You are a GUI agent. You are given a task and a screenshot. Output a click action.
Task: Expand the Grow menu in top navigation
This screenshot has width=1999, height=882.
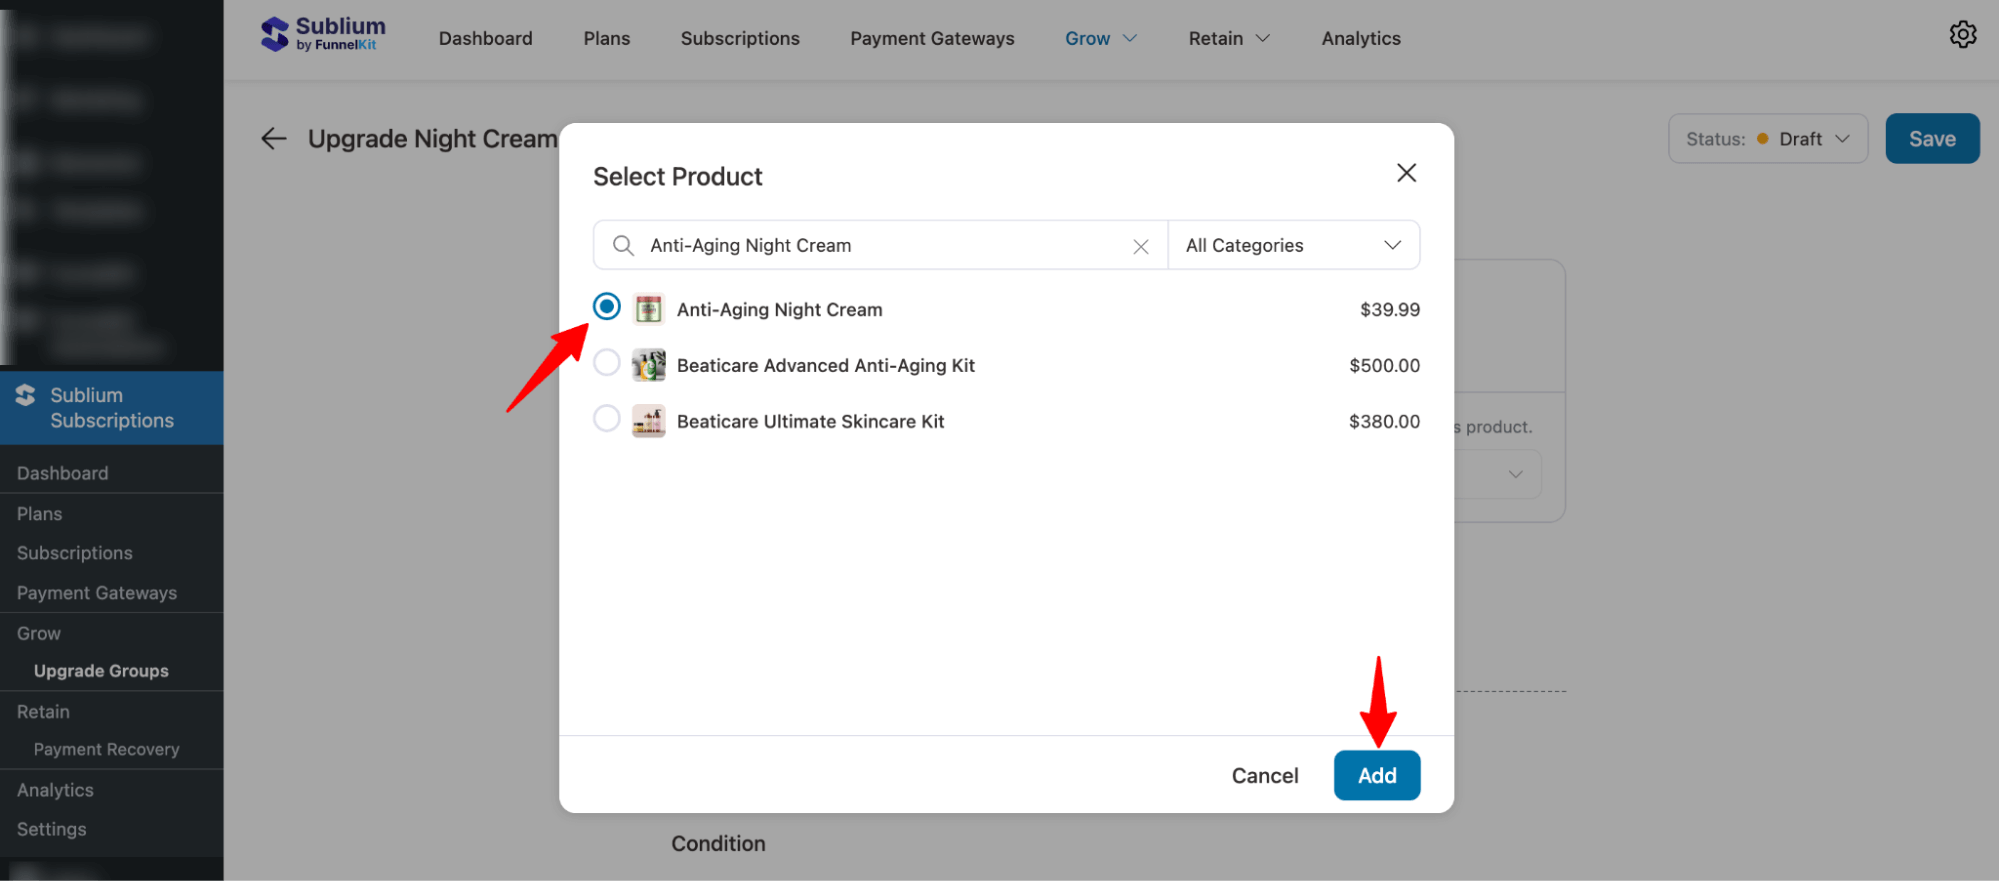click(1100, 39)
